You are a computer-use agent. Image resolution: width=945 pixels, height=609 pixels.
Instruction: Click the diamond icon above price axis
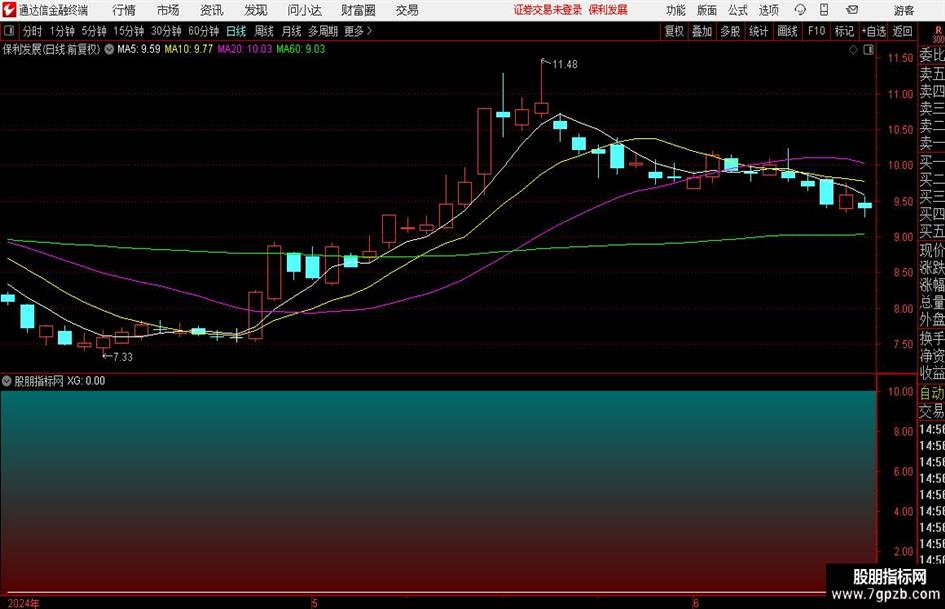[x=853, y=50]
